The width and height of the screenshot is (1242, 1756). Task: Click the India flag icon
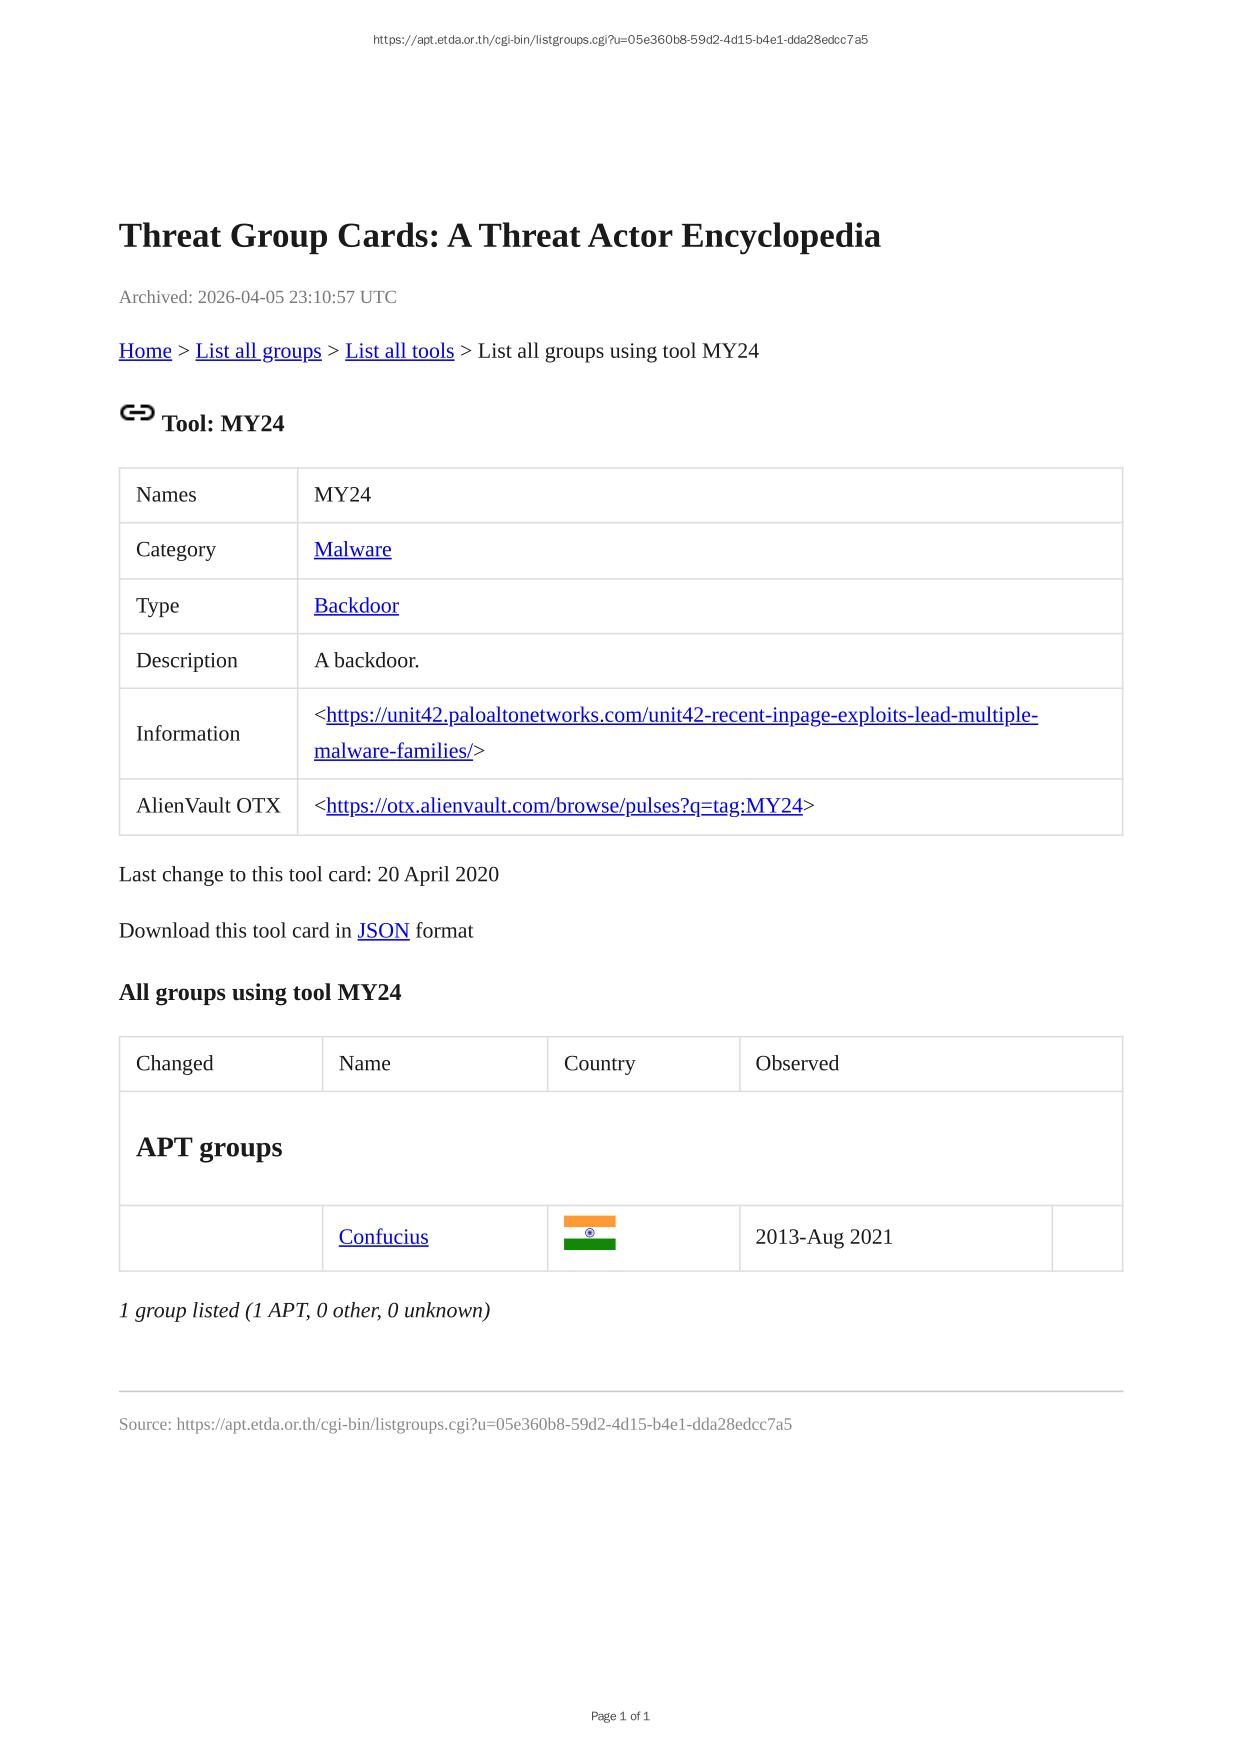point(589,1233)
